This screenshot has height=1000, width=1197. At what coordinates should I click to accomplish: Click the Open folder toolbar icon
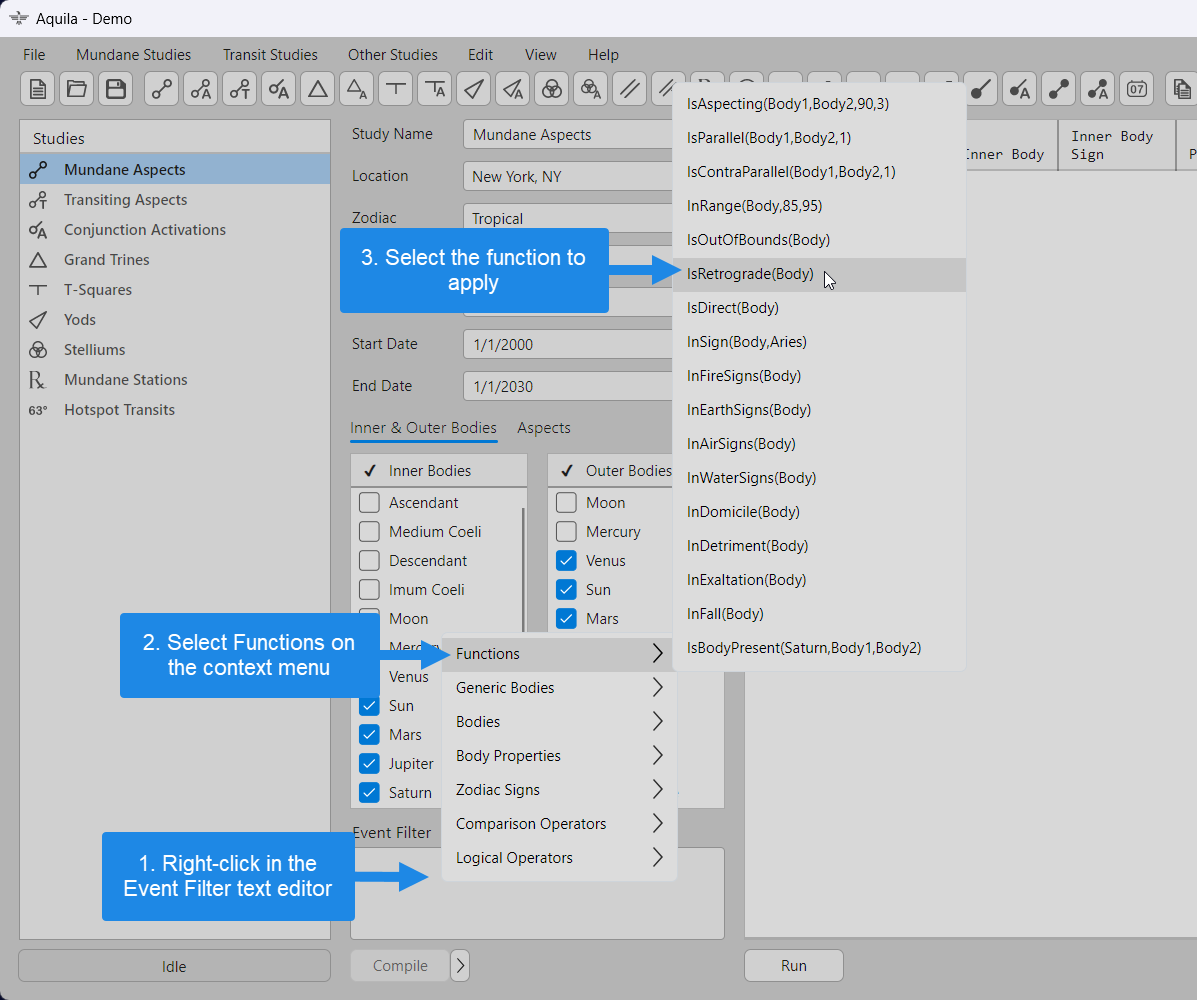tap(76, 89)
